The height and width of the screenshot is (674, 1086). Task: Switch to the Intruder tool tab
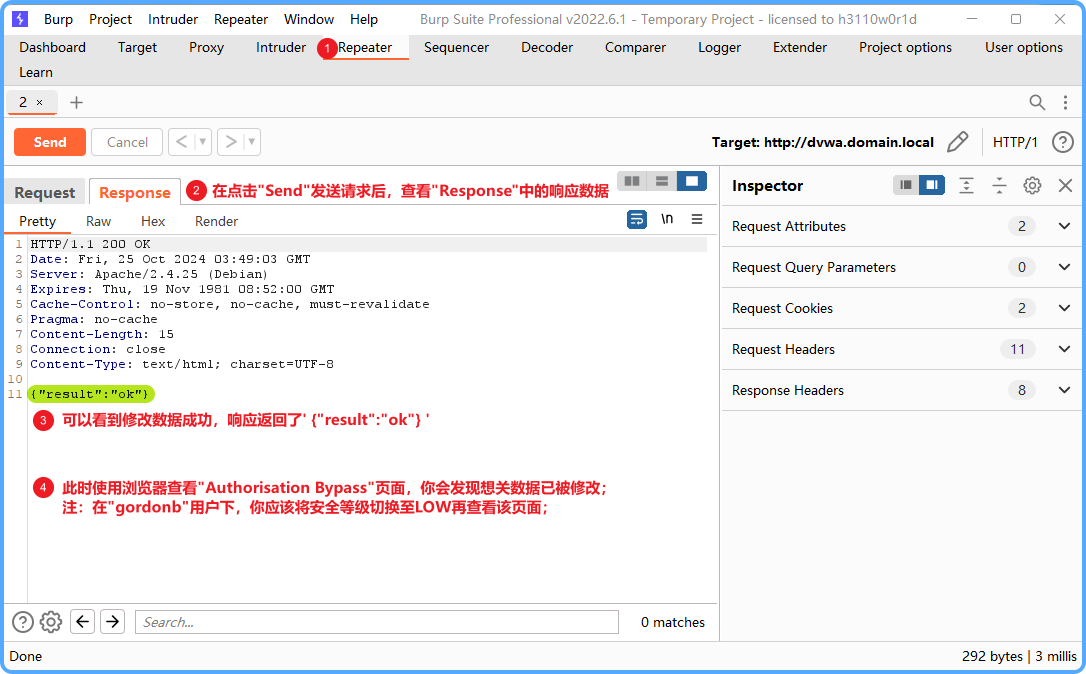pyautogui.click(x=281, y=47)
